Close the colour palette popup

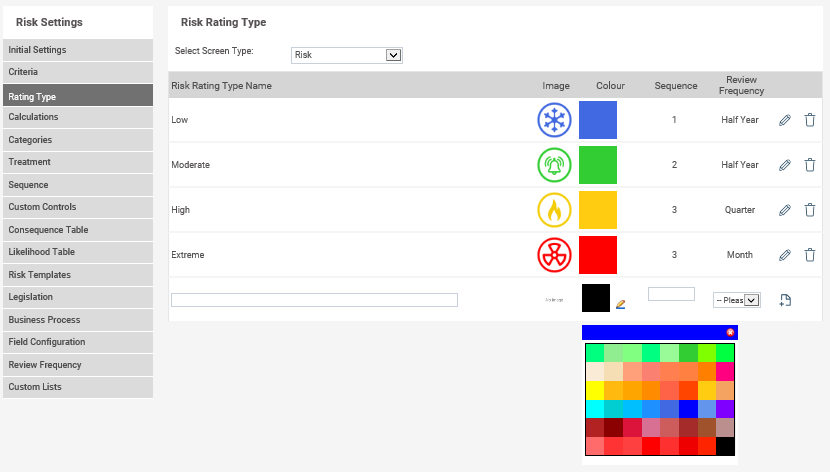(x=730, y=332)
